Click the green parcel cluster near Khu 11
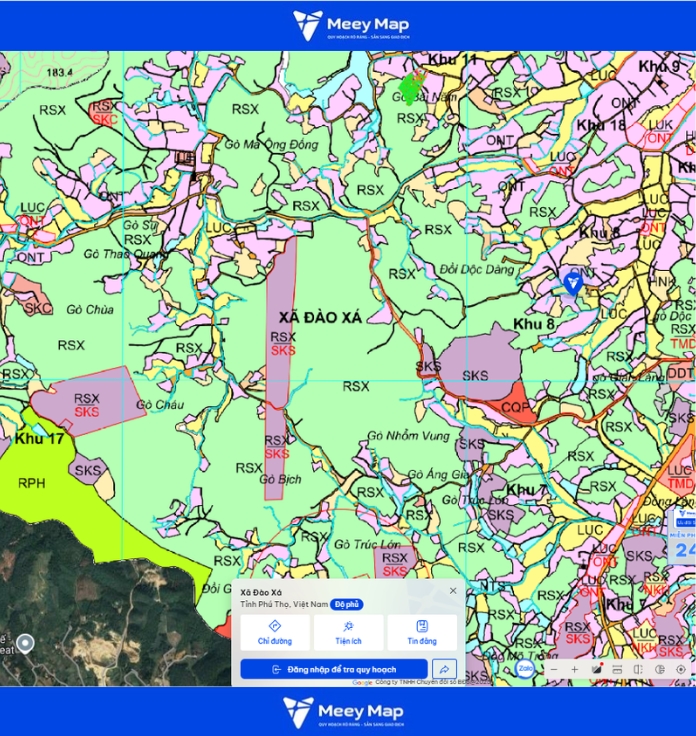 pyautogui.click(x=411, y=87)
